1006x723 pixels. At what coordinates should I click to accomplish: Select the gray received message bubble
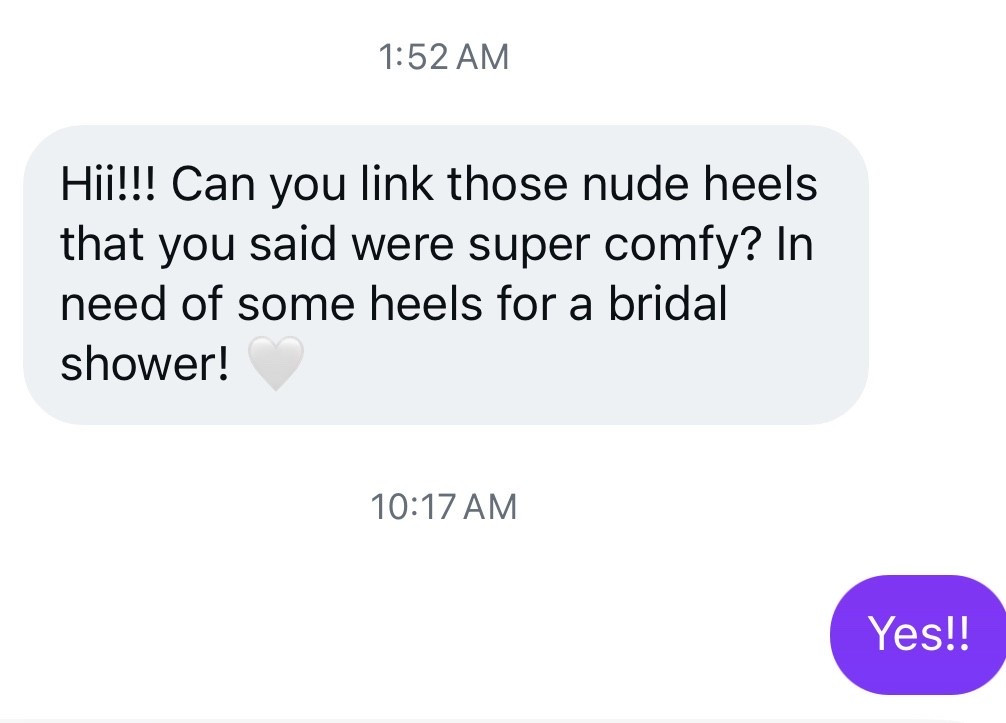pyautogui.click(x=445, y=275)
